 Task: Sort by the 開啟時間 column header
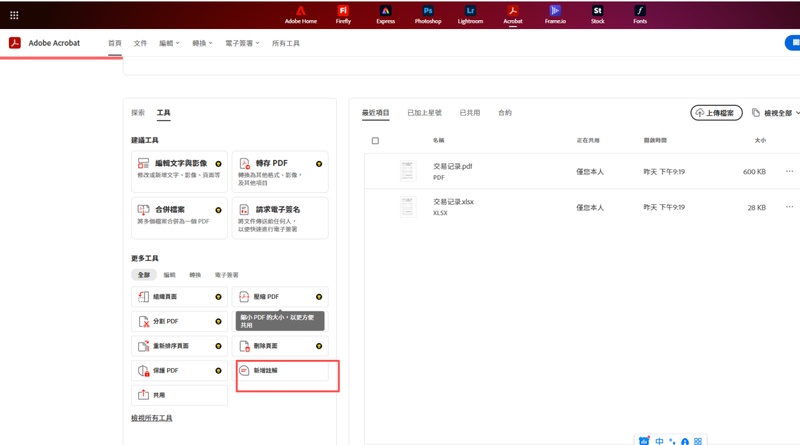tap(655, 140)
